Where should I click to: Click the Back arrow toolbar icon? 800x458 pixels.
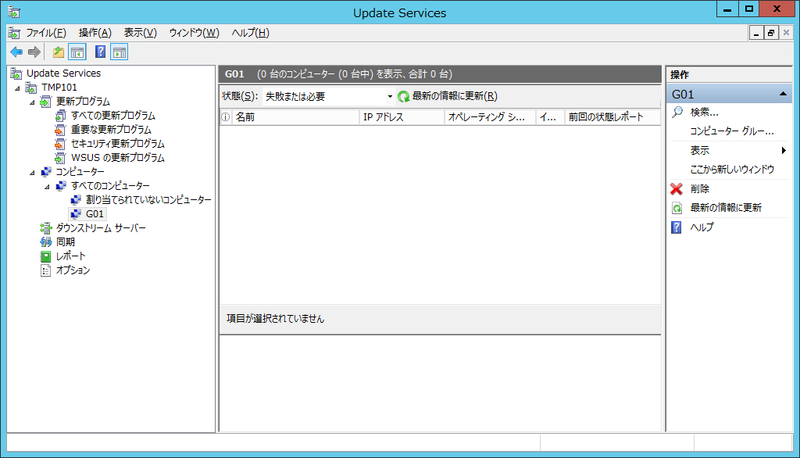(16, 52)
